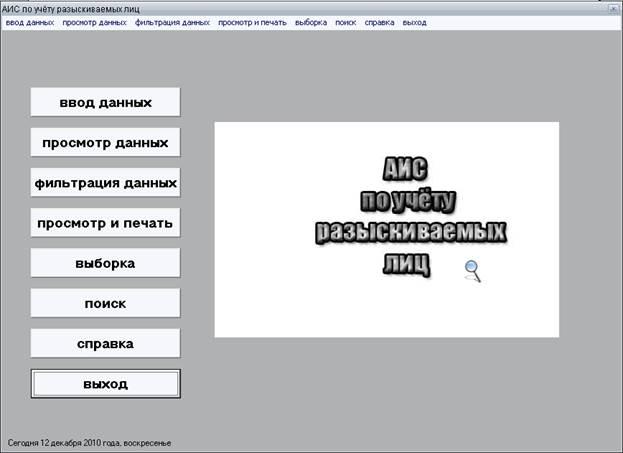Screen dimensions: 623x453
Task: Open the 'поиск' menu bar item
Action: tap(346, 22)
